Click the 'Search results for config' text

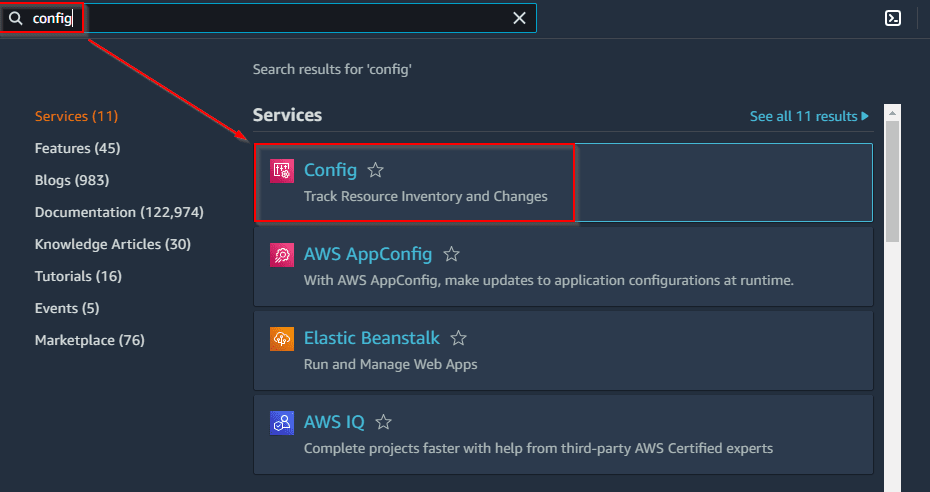[x=332, y=69]
